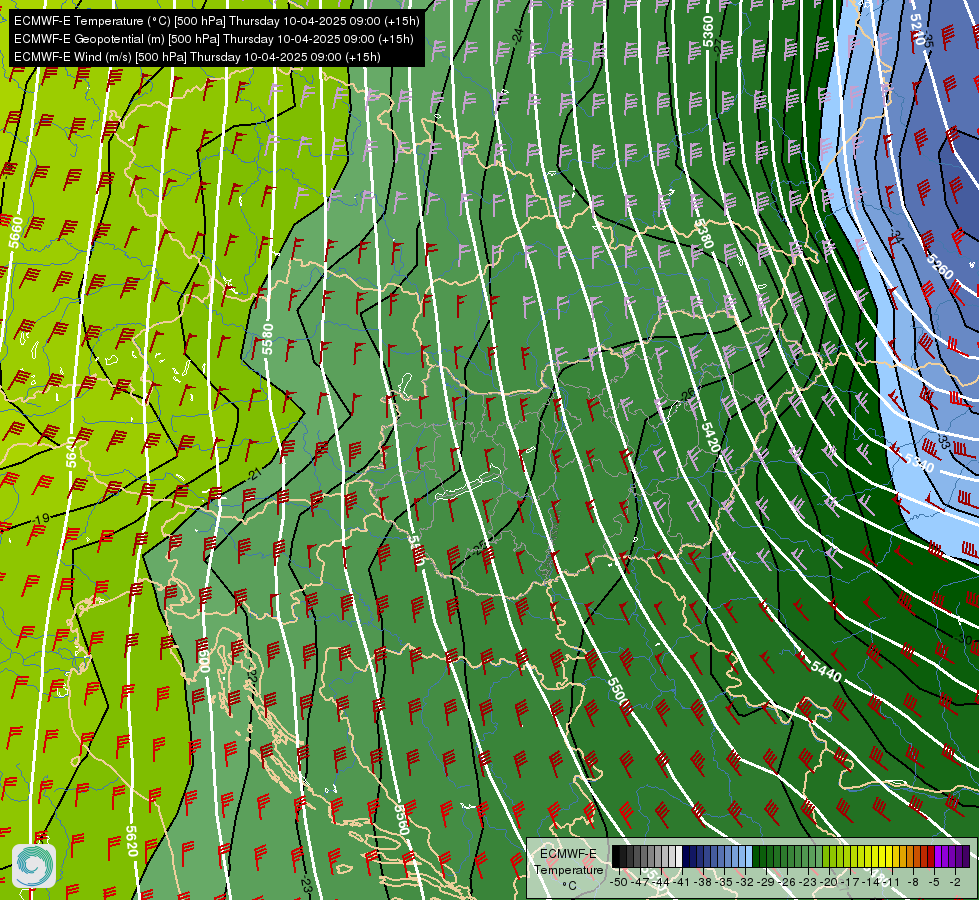Click the 5580 geopotential contour label

pyautogui.click(x=268, y=339)
